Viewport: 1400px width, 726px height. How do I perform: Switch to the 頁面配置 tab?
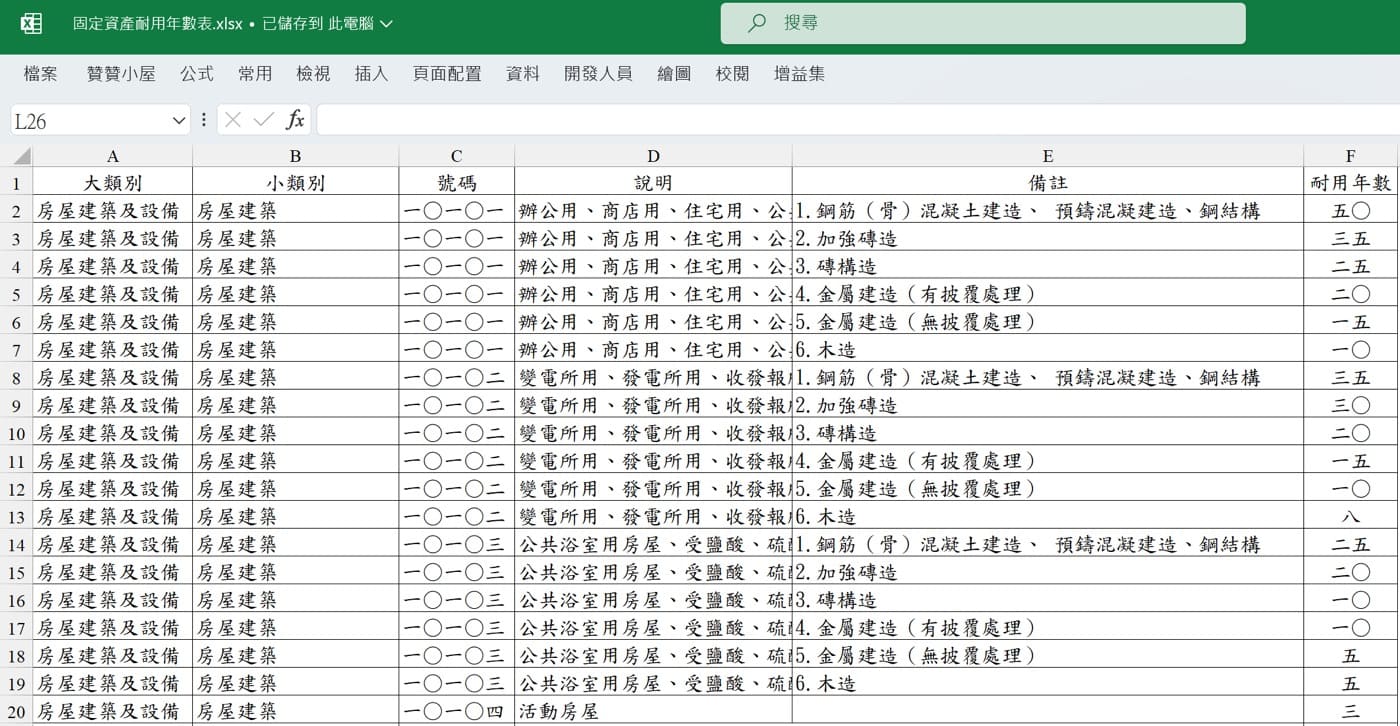[447, 74]
